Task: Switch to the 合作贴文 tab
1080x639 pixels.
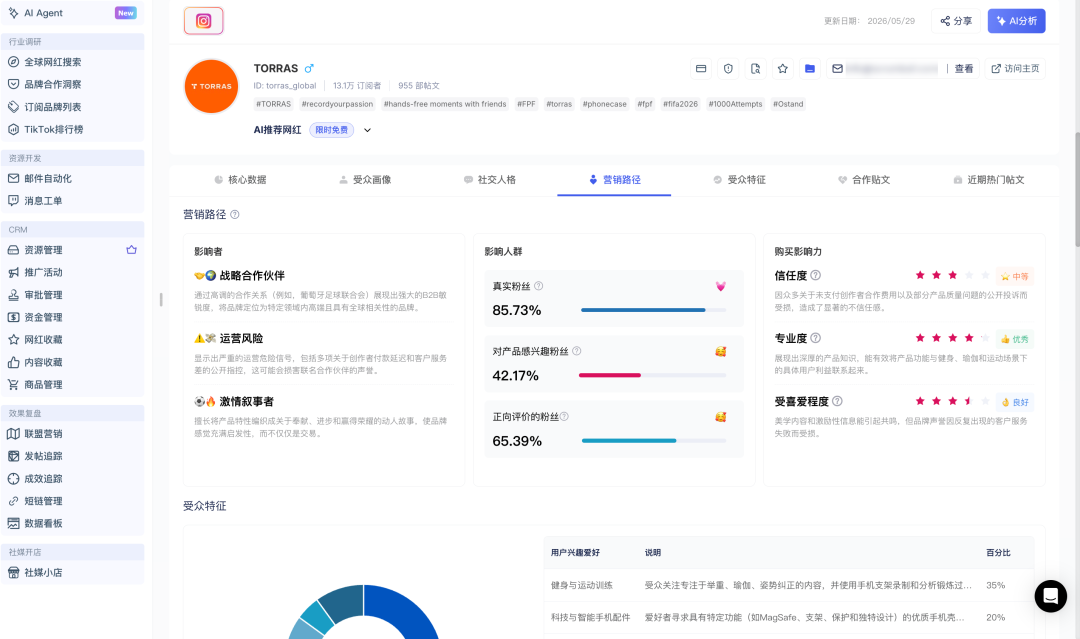Action: click(864, 180)
